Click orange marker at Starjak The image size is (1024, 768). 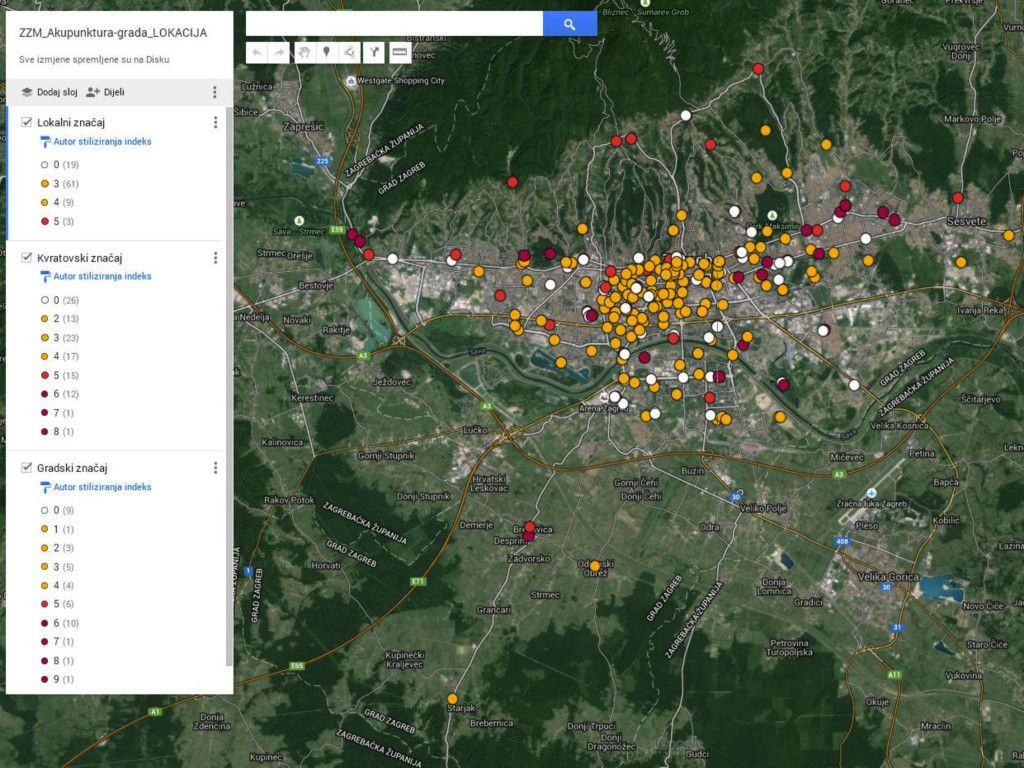pyautogui.click(x=453, y=699)
